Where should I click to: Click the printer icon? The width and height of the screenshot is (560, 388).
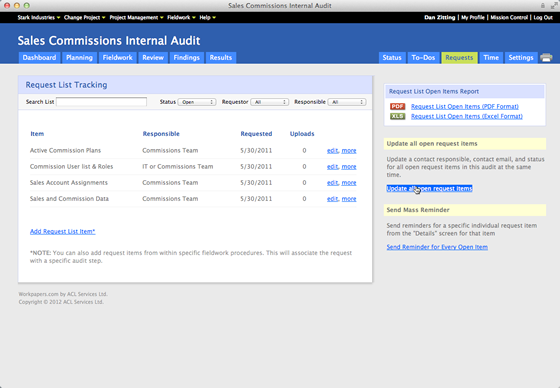pyautogui.click(x=546, y=58)
